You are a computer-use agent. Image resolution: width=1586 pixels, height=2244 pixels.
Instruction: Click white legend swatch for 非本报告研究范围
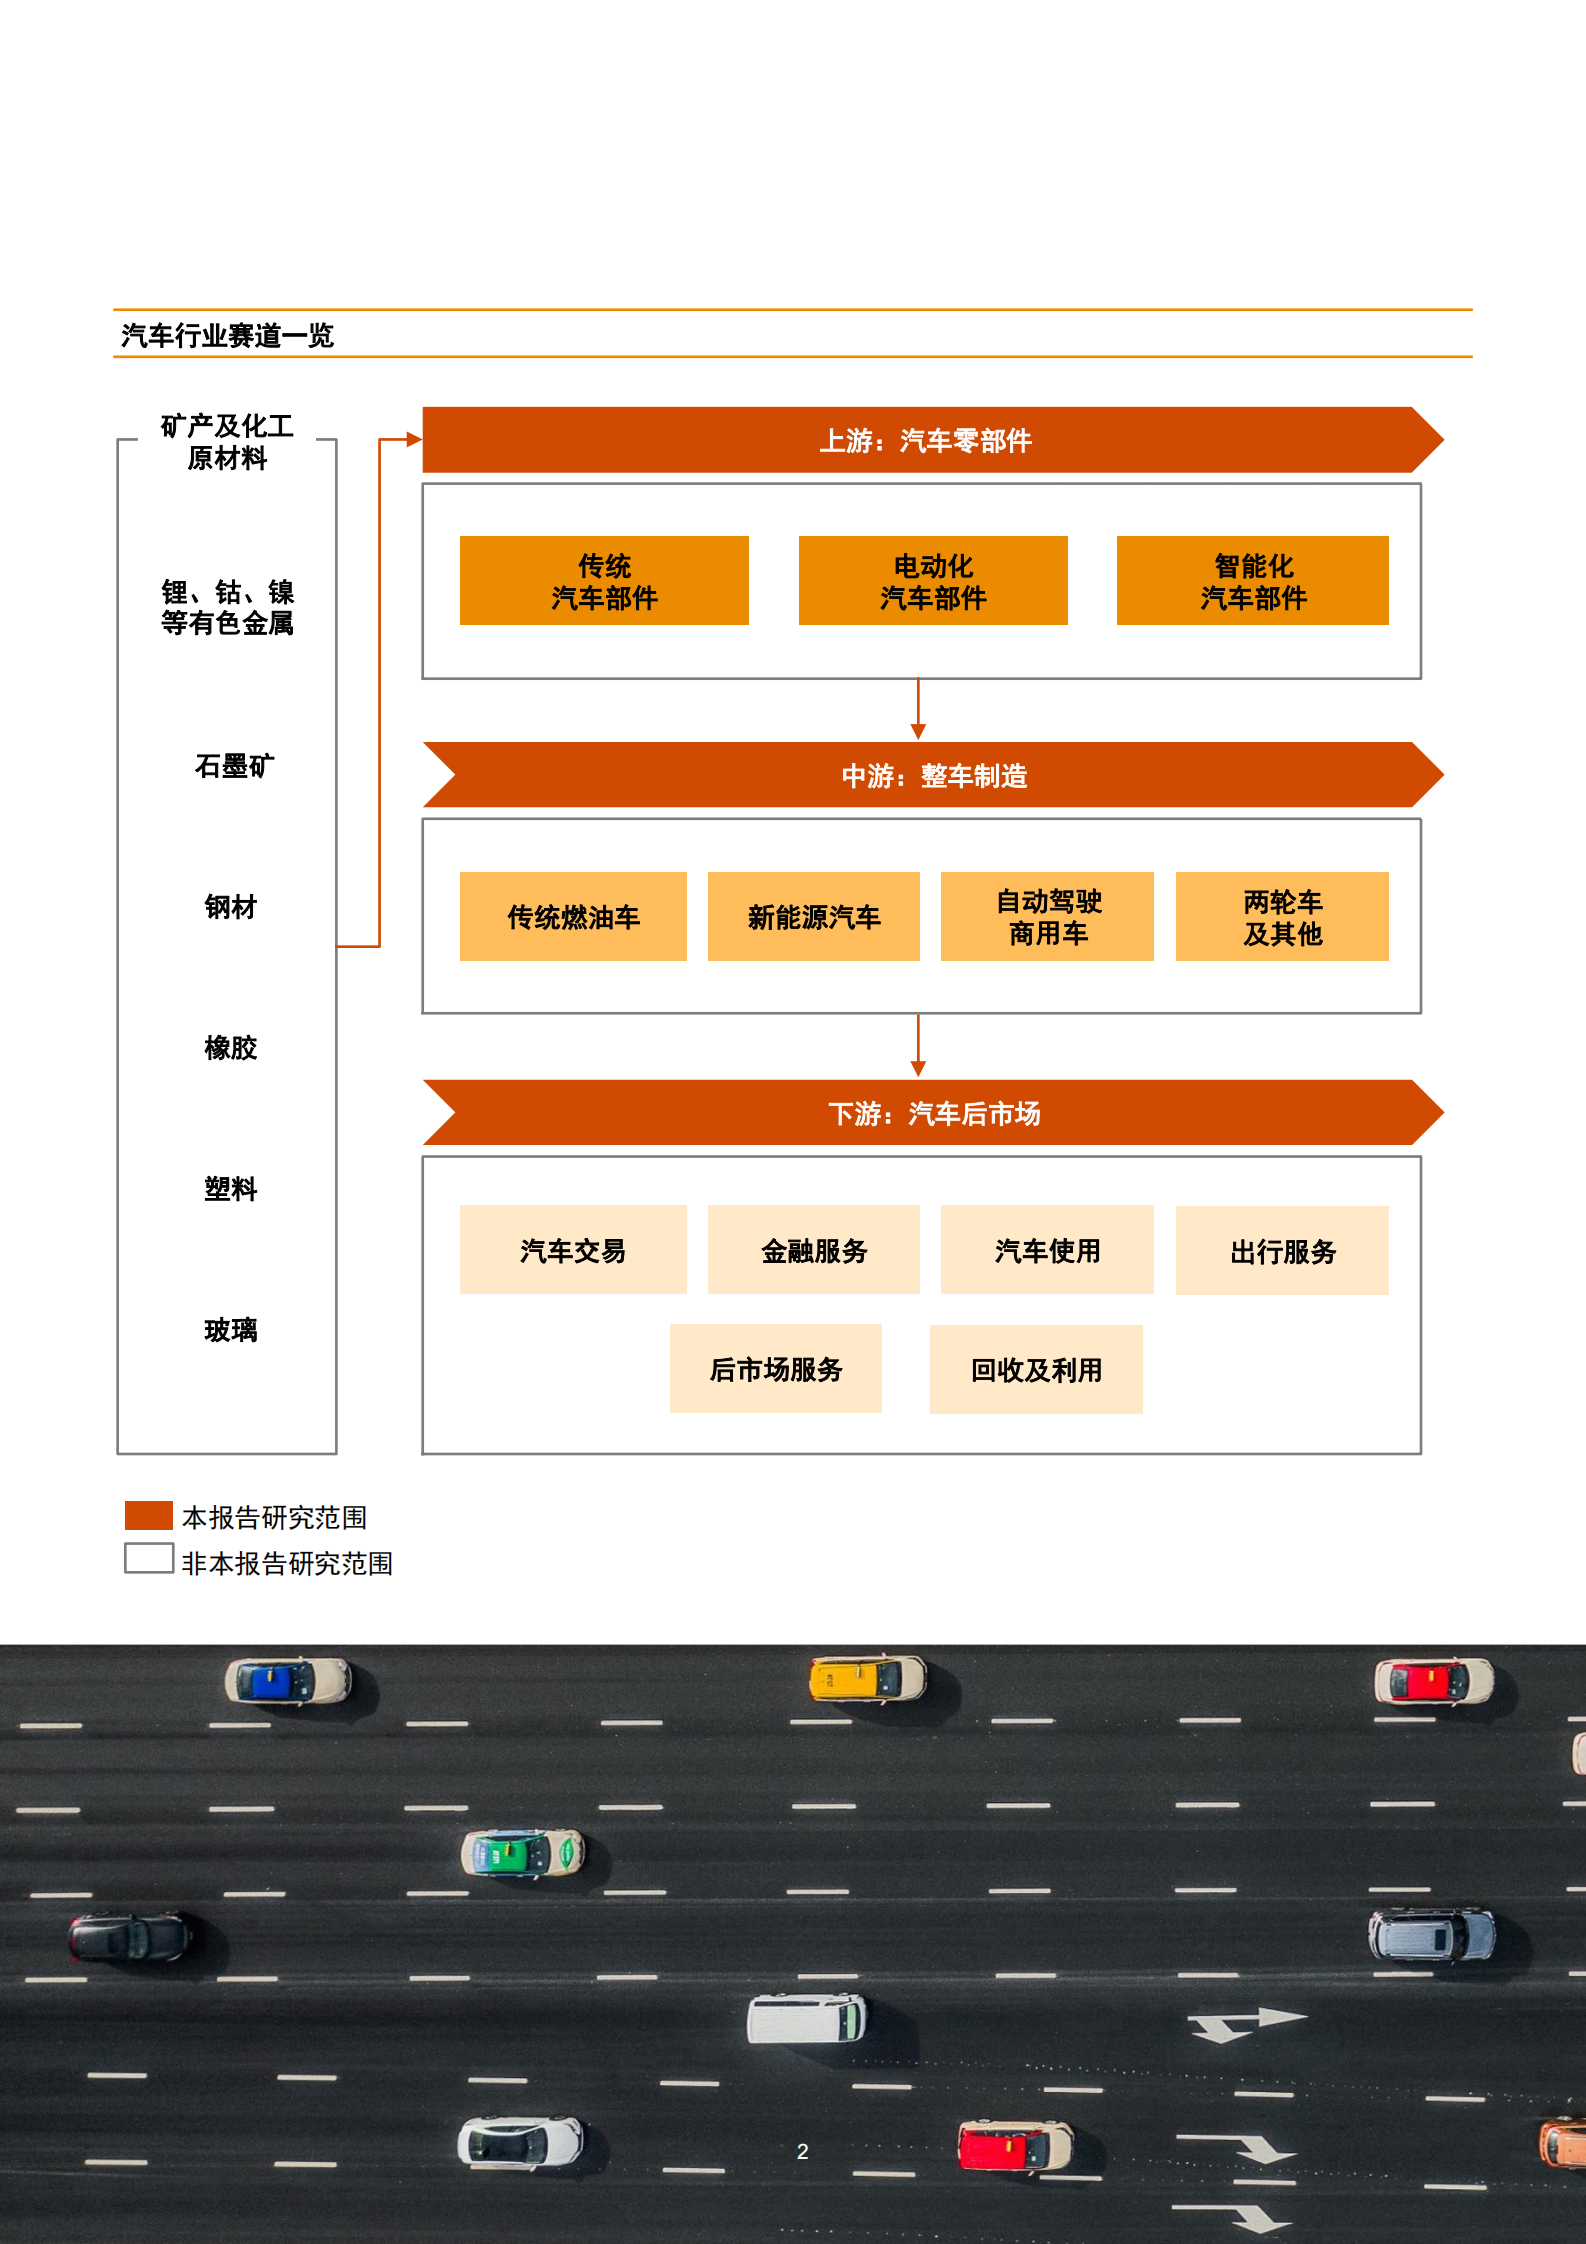[x=149, y=1558]
